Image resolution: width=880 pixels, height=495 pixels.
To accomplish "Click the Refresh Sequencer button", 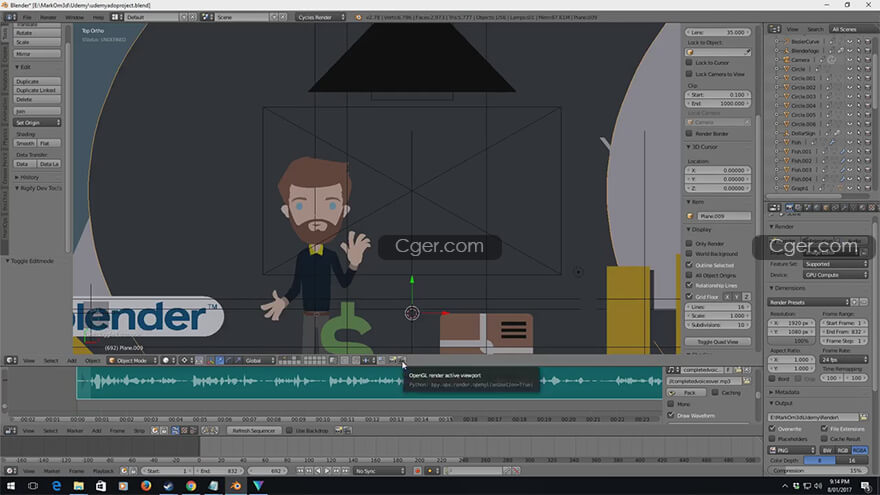I will [253, 430].
